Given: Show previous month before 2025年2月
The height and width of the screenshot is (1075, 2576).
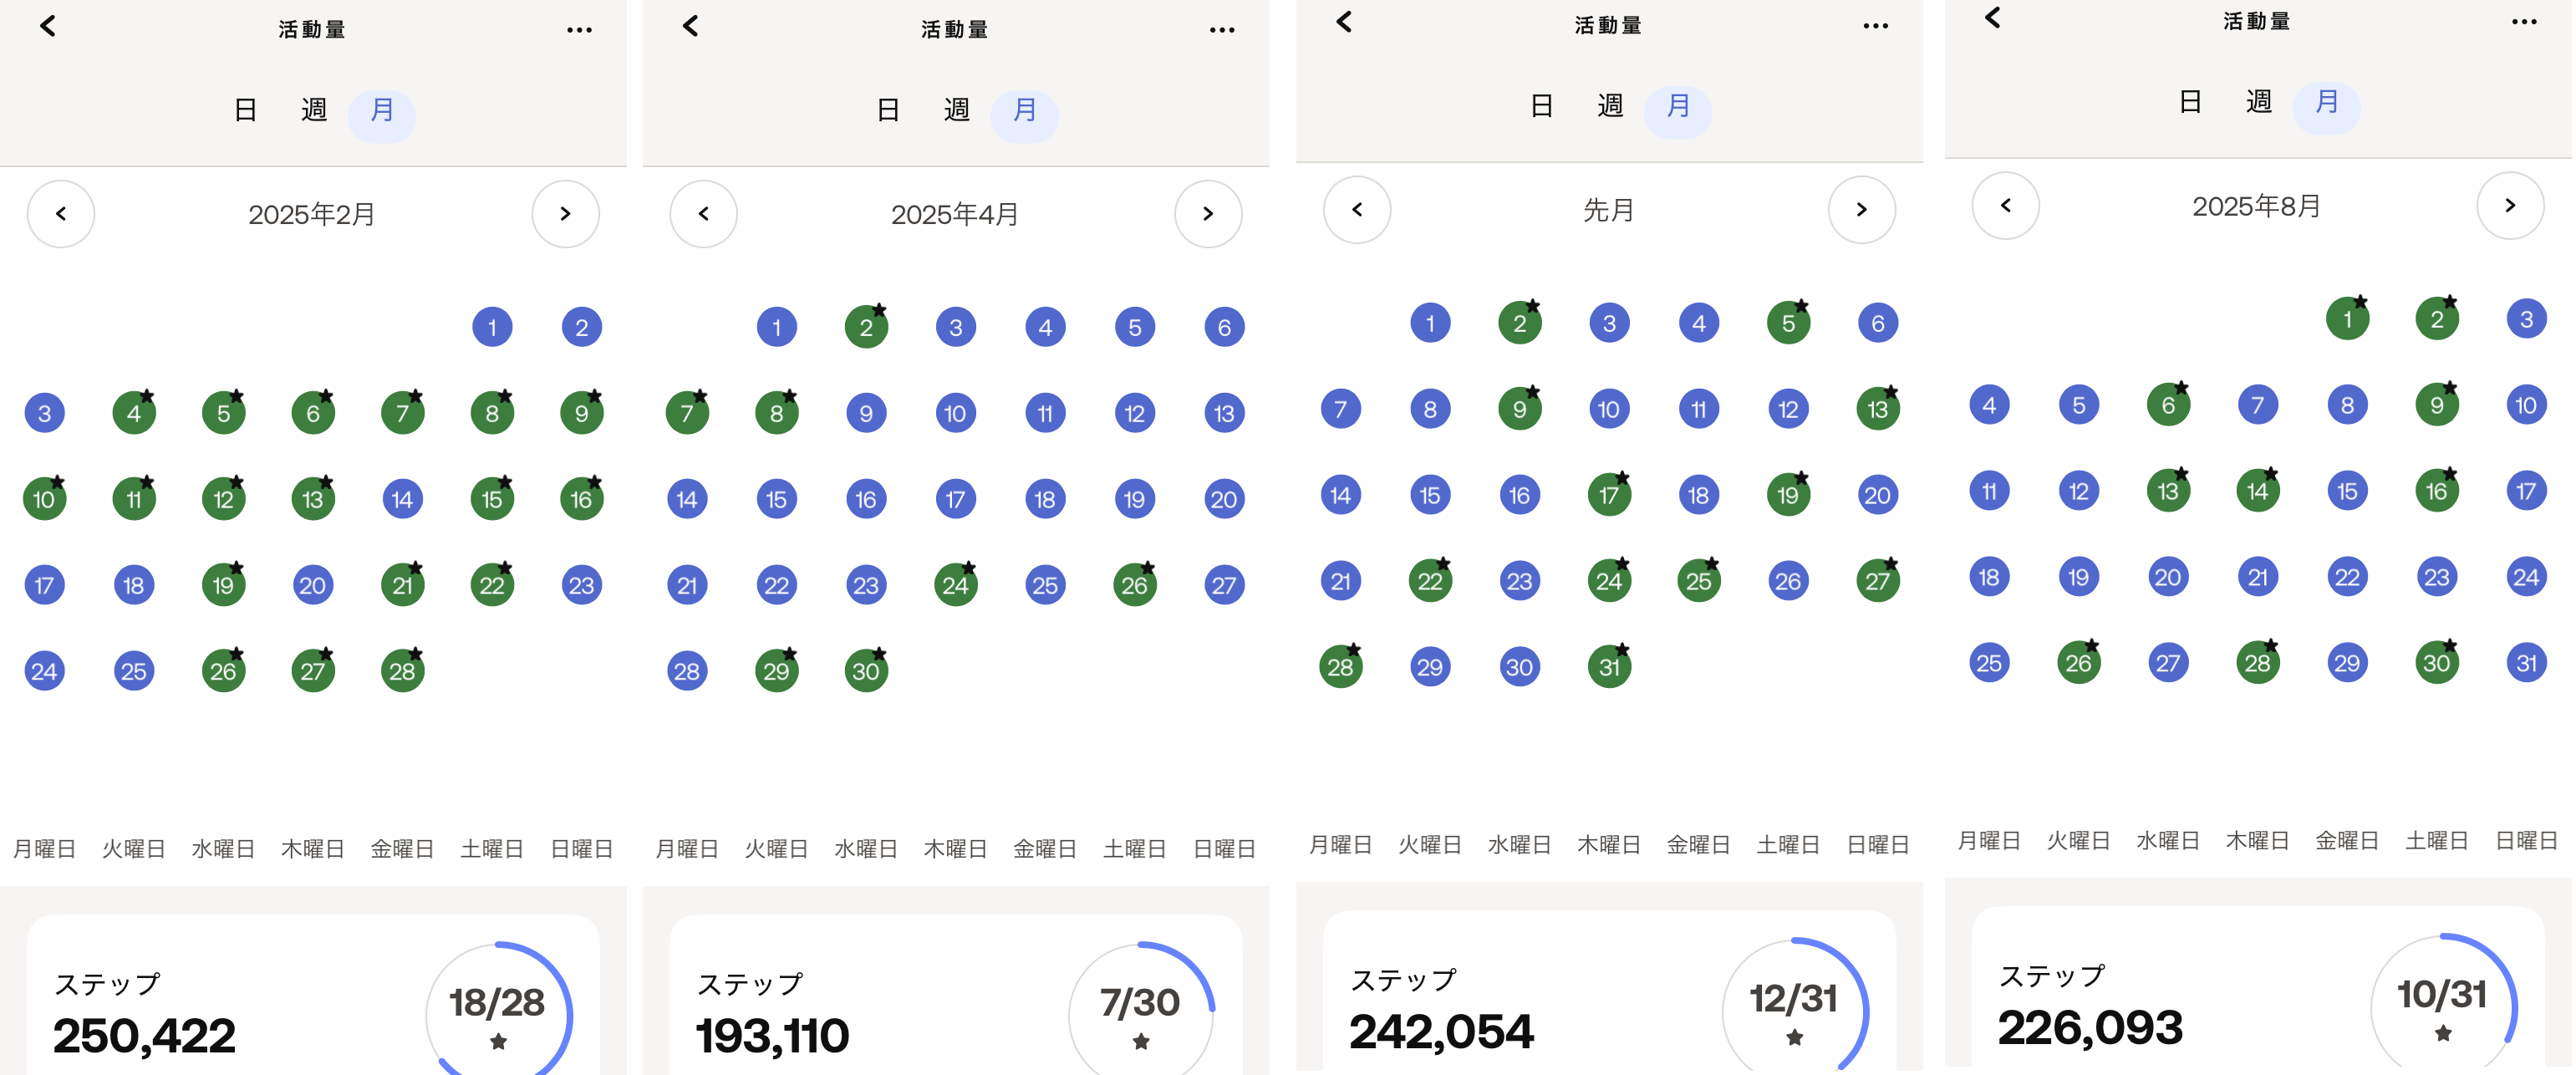Looking at the screenshot, I should [x=61, y=214].
